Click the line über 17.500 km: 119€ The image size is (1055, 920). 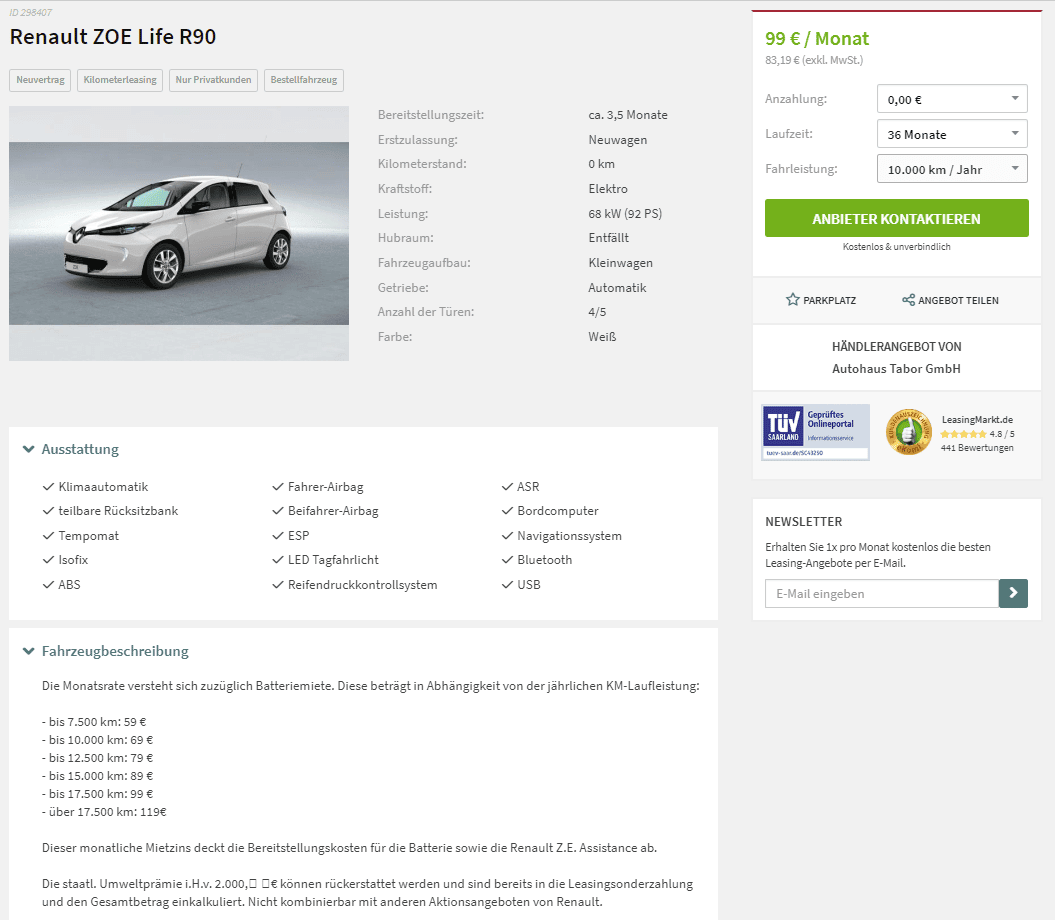pyautogui.click(x=104, y=812)
